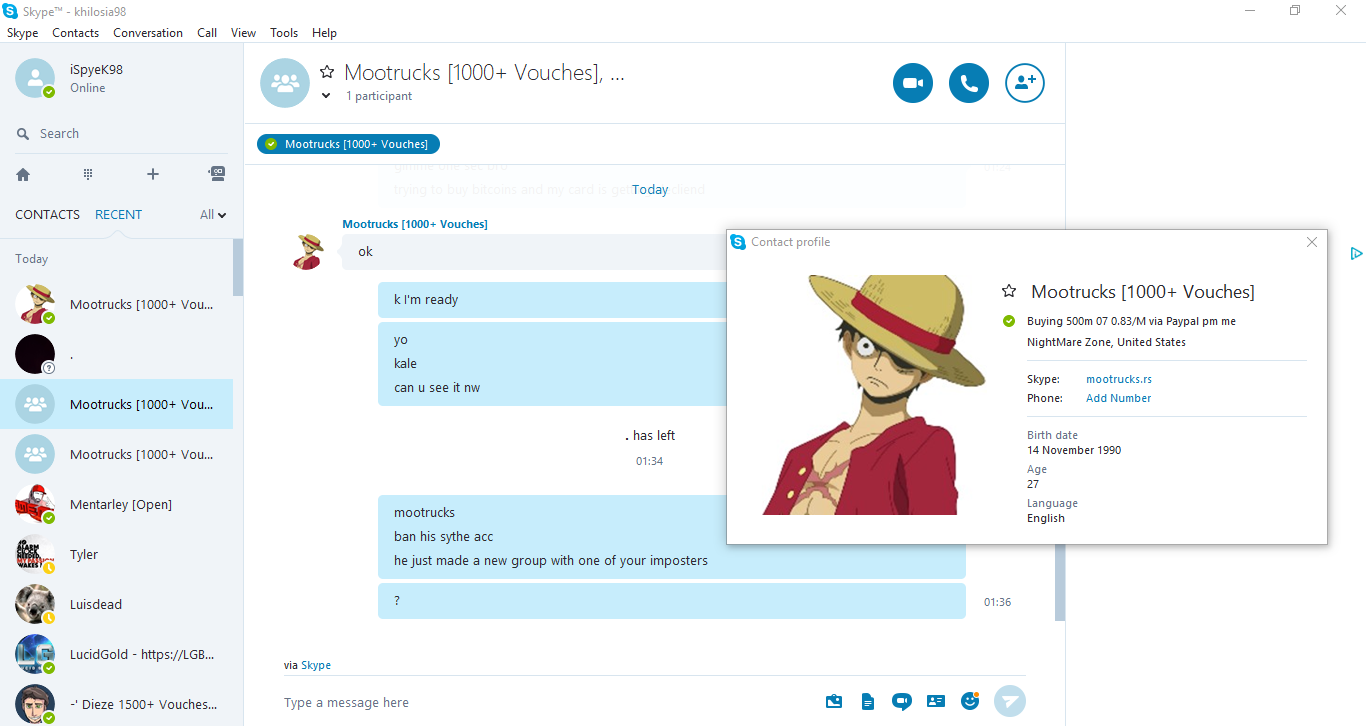Click iSpyeK98 profile avatar
The image size is (1366, 726).
[x=35, y=79]
